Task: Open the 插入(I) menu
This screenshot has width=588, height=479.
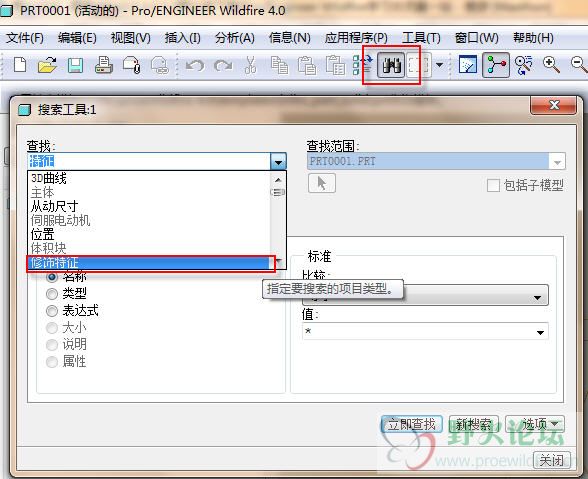Action: point(183,38)
